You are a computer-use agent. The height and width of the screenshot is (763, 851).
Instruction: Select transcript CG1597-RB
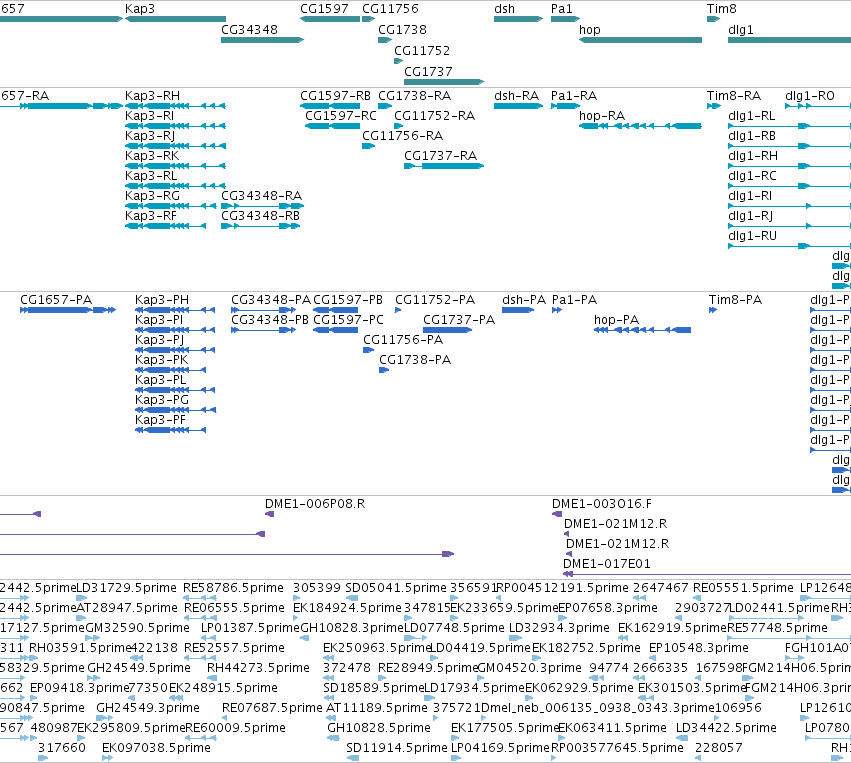(x=330, y=106)
